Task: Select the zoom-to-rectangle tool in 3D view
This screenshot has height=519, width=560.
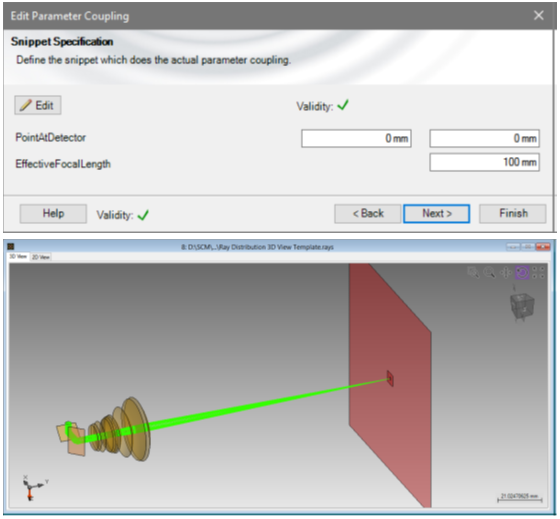Action: [473, 273]
